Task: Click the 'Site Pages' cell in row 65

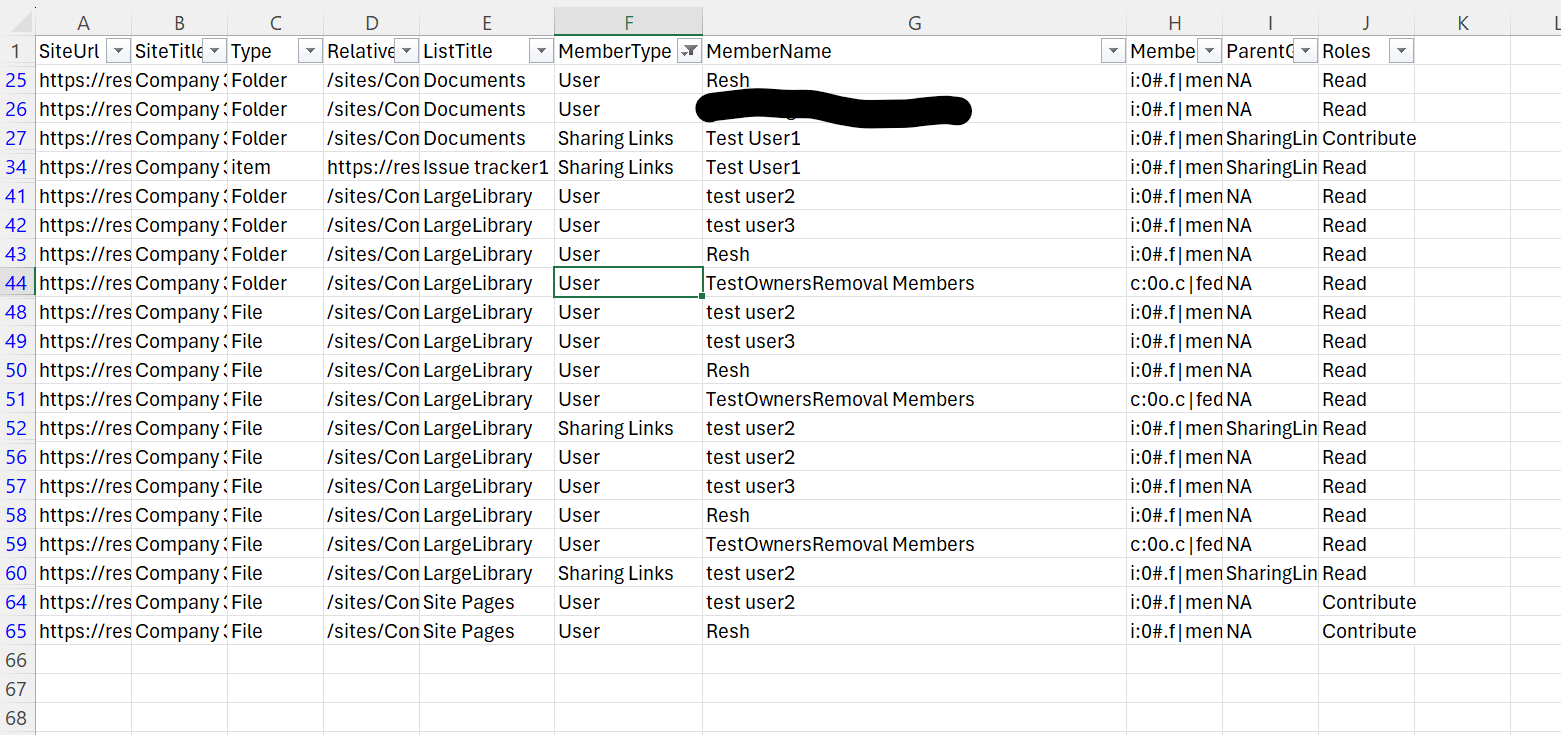Action: pos(487,631)
